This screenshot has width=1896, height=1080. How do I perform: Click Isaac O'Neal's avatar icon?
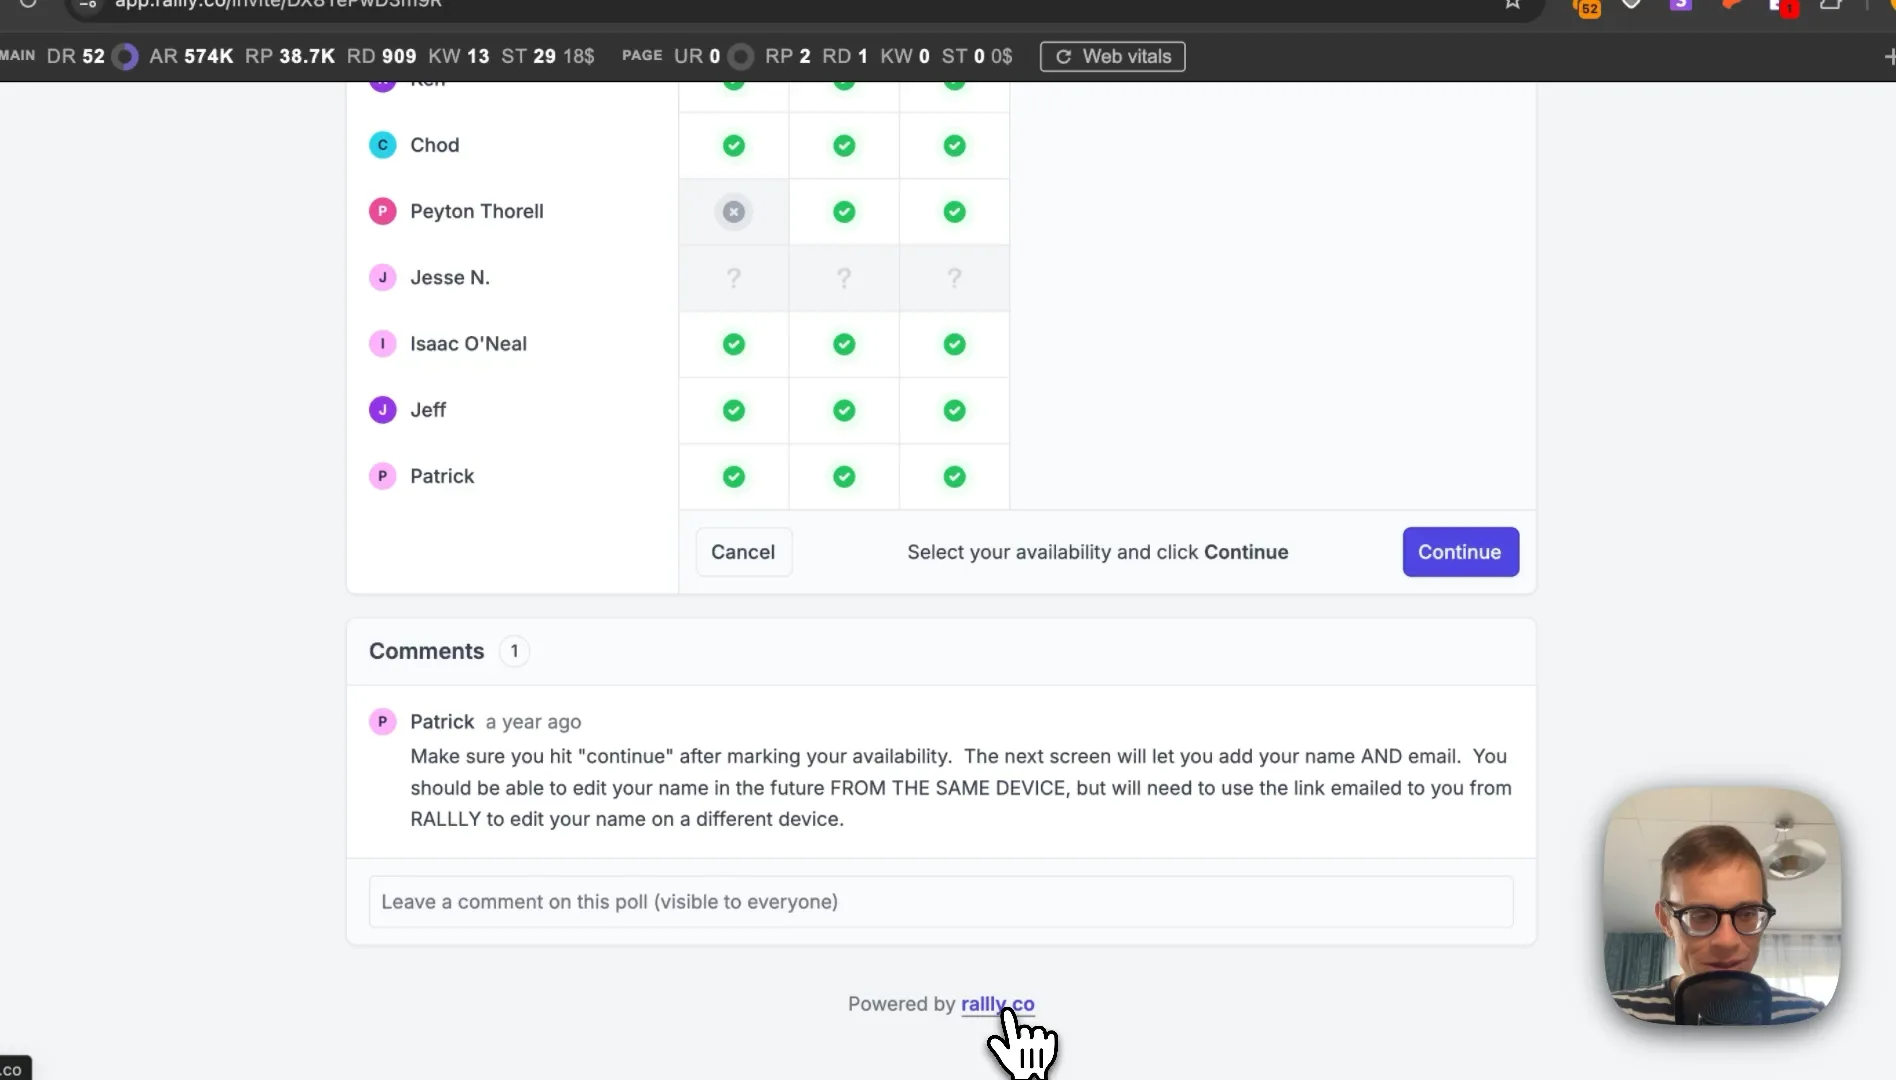click(x=382, y=344)
